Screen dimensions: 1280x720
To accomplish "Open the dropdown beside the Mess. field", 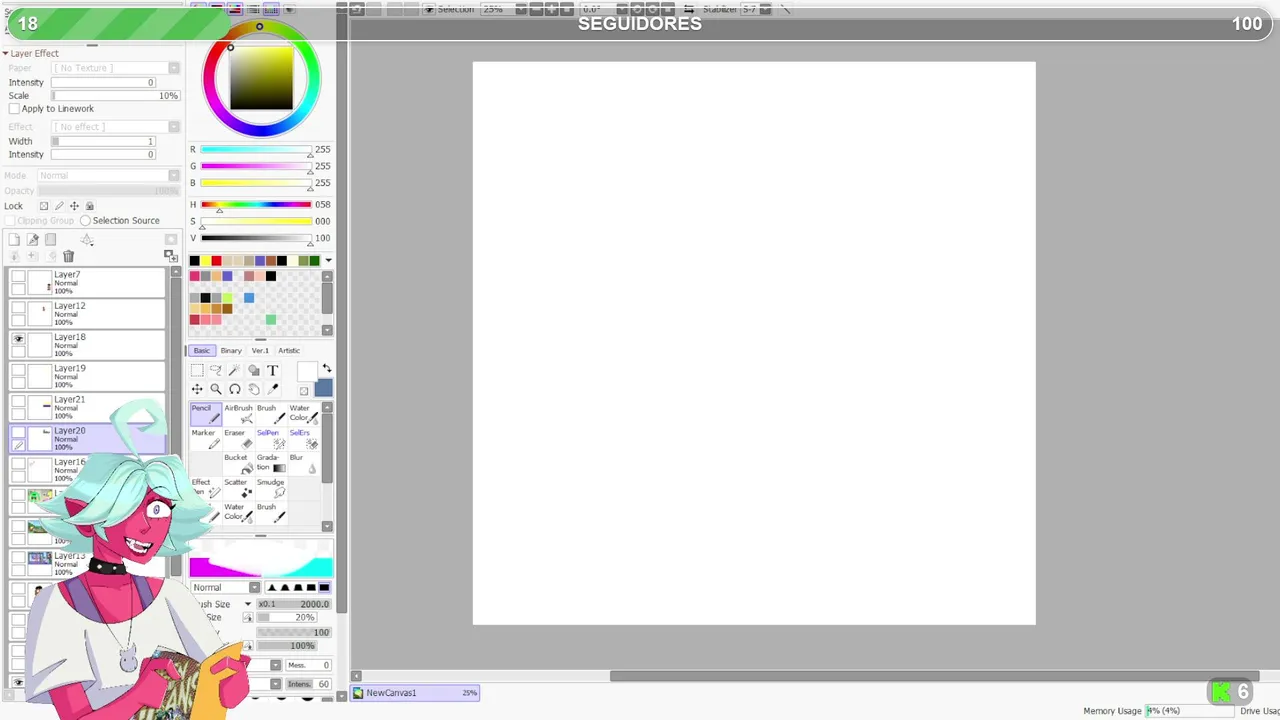I will (275, 665).
